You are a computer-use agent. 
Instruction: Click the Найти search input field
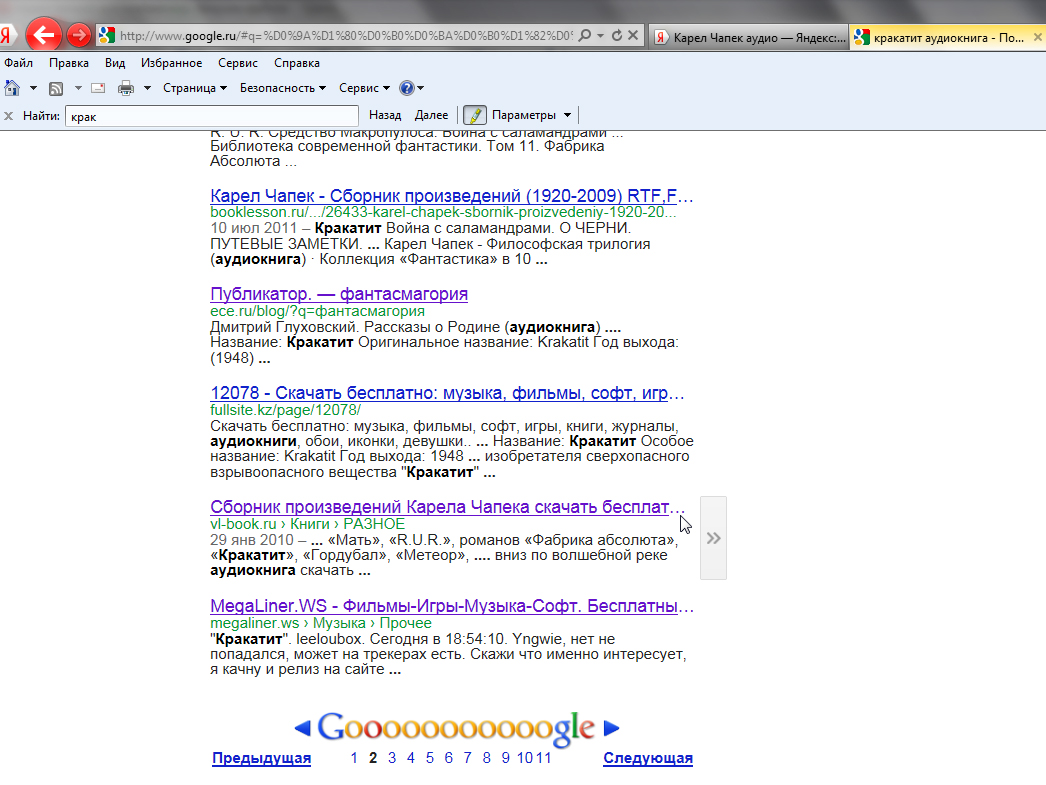click(x=211, y=116)
